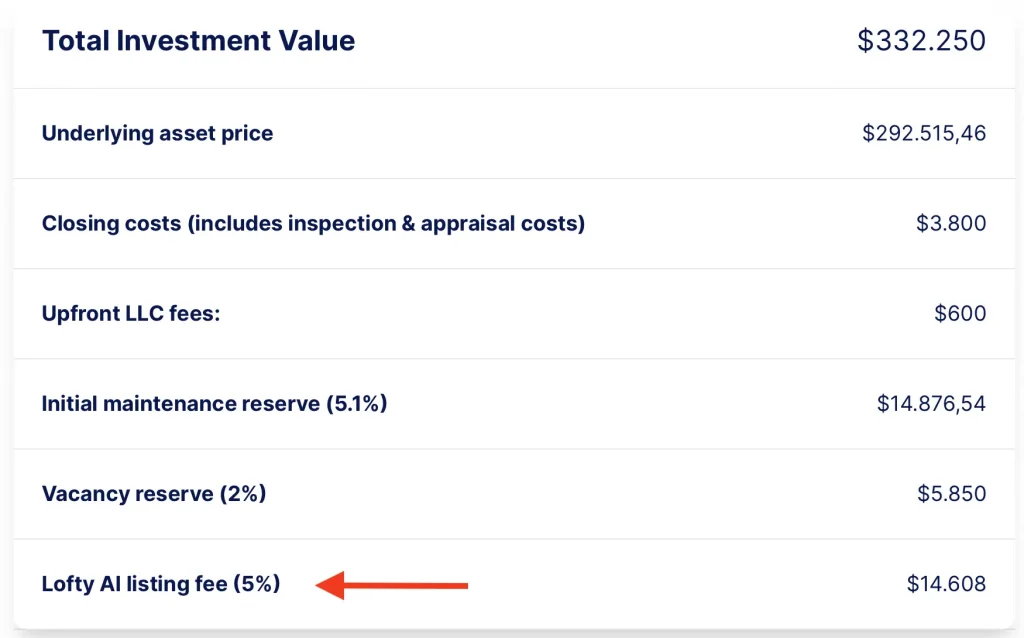
Task: Click the 5.1% maintenance reserve percentage
Action: coord(356,404)
